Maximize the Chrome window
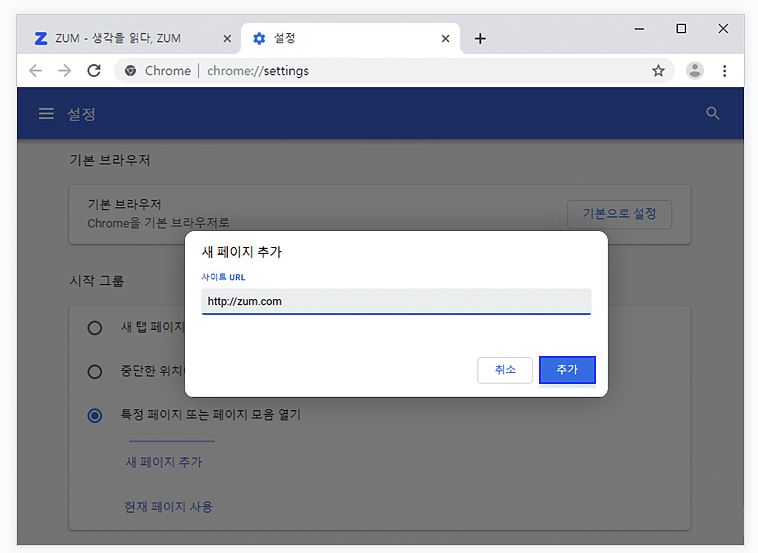This screenshot has width=758, height=553. [681, 29]
